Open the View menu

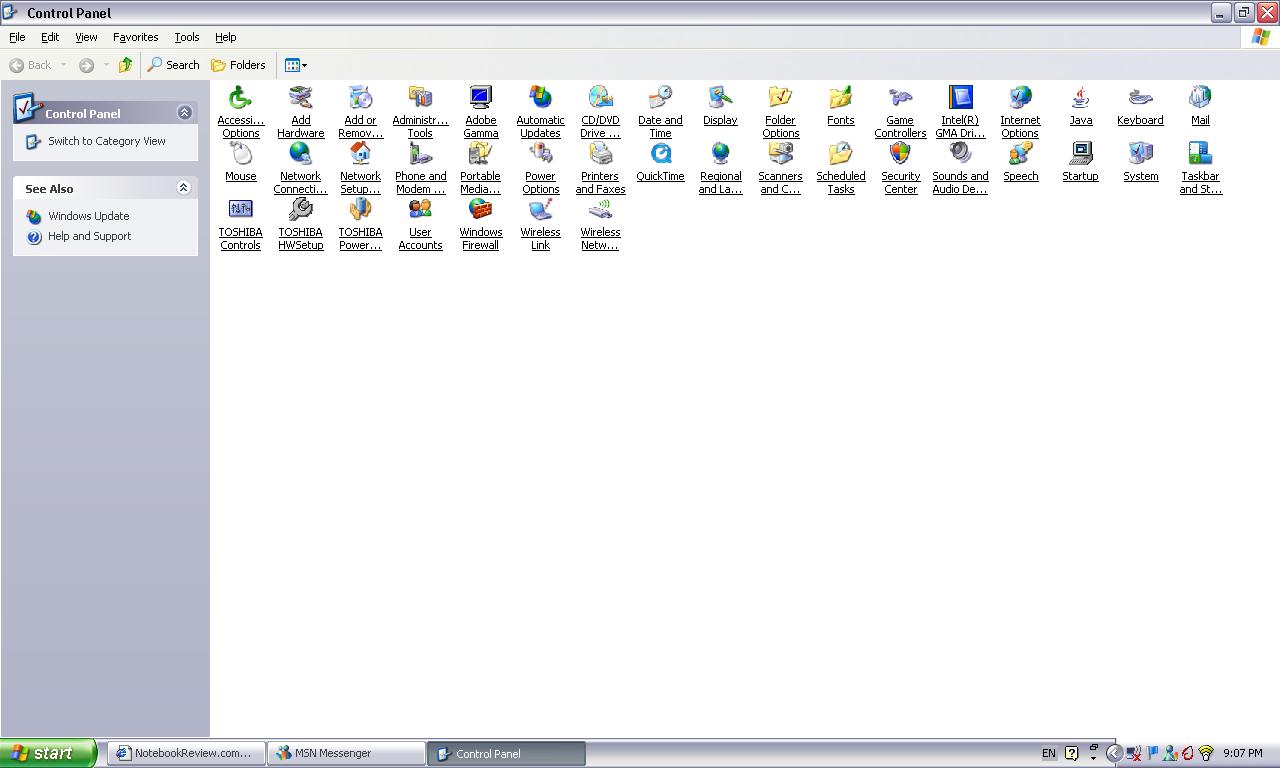86,37
